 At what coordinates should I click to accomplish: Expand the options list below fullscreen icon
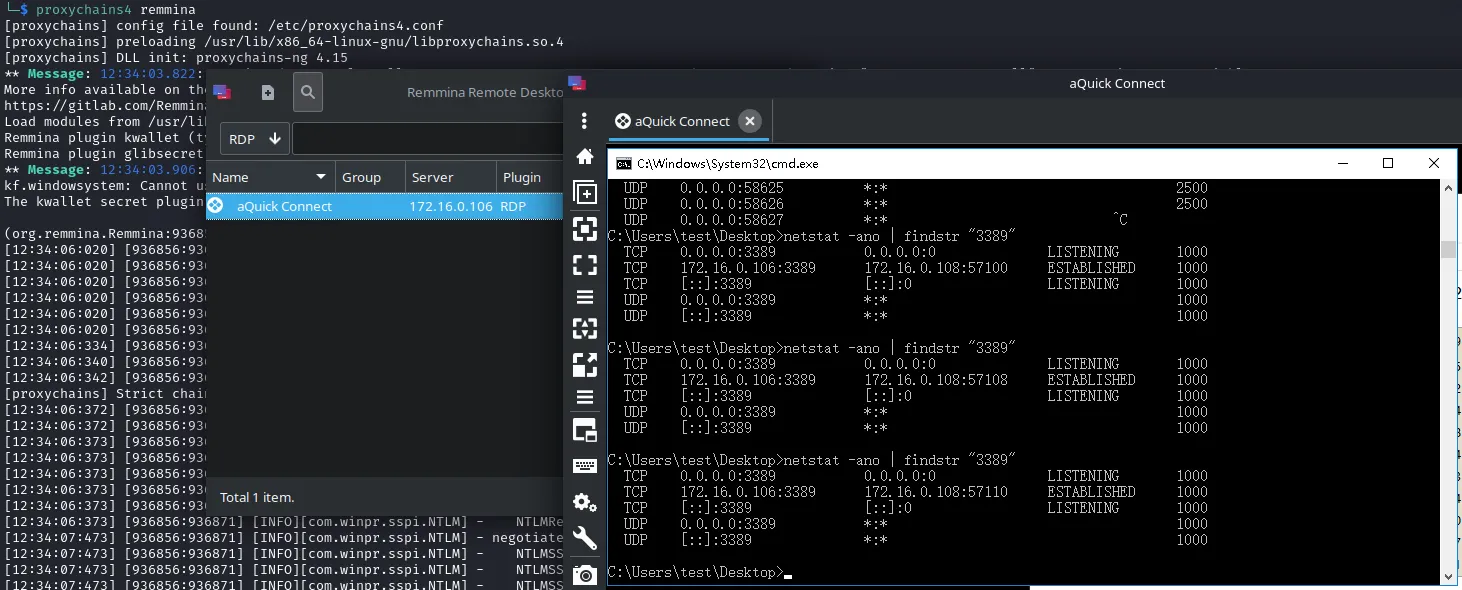(585, 297)
